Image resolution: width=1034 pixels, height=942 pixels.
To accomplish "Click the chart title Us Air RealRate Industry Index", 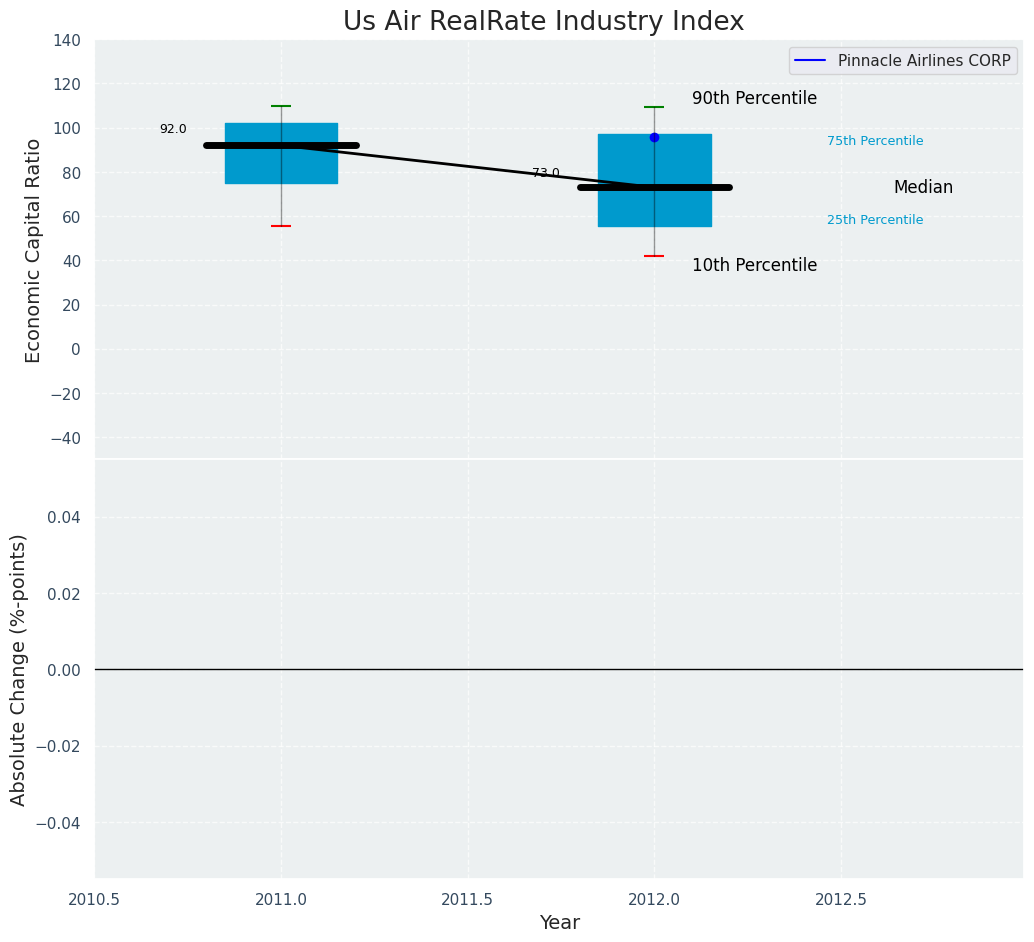I will point(543,22).
